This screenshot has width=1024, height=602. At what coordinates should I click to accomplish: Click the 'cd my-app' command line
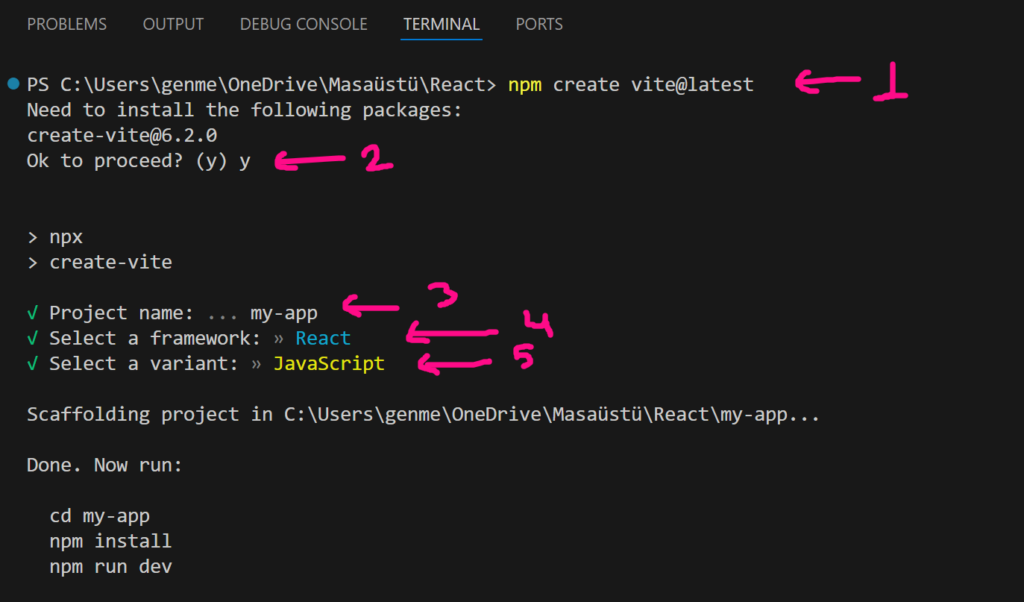tap(100, 517)
